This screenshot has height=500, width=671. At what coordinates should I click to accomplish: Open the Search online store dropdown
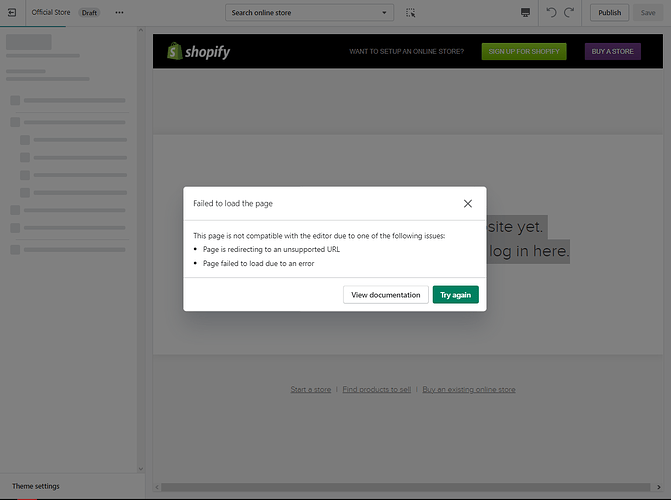coord(309,13)
